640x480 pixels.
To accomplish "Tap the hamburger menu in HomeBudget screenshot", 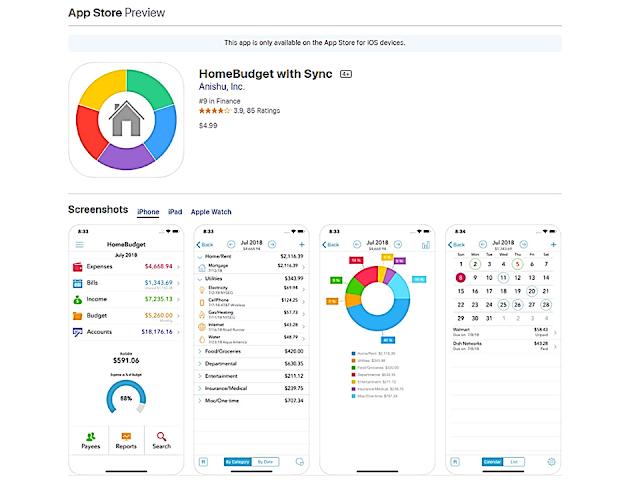I will pyautogui.click(x=80, y=244).
